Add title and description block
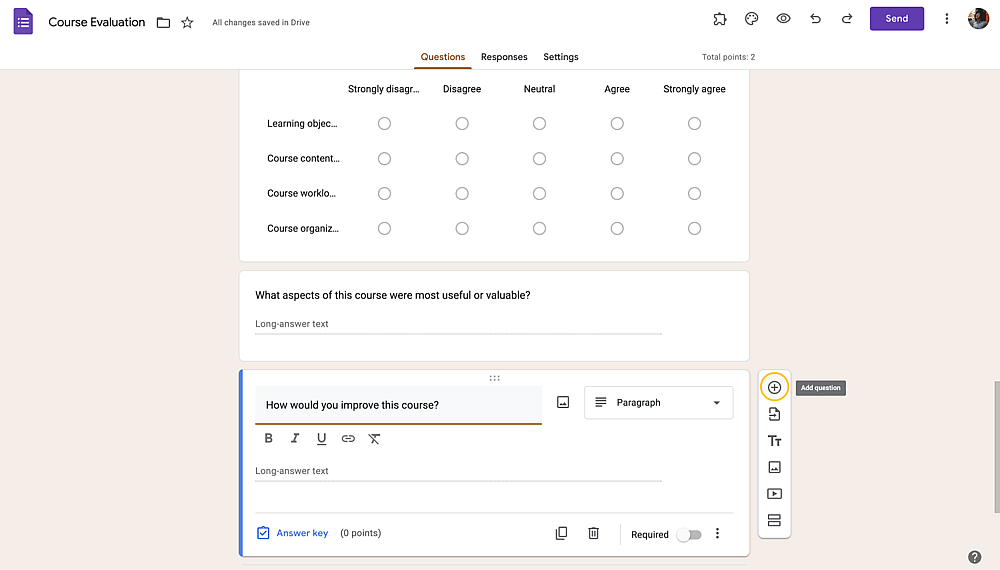 (x=774, y=441)
